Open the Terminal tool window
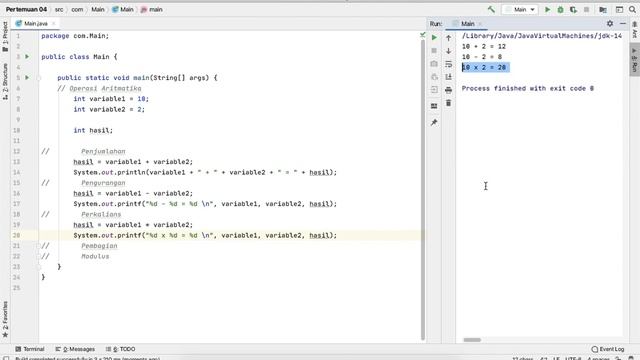The width and height of the screenshot is (640, 360). [30, 349]
